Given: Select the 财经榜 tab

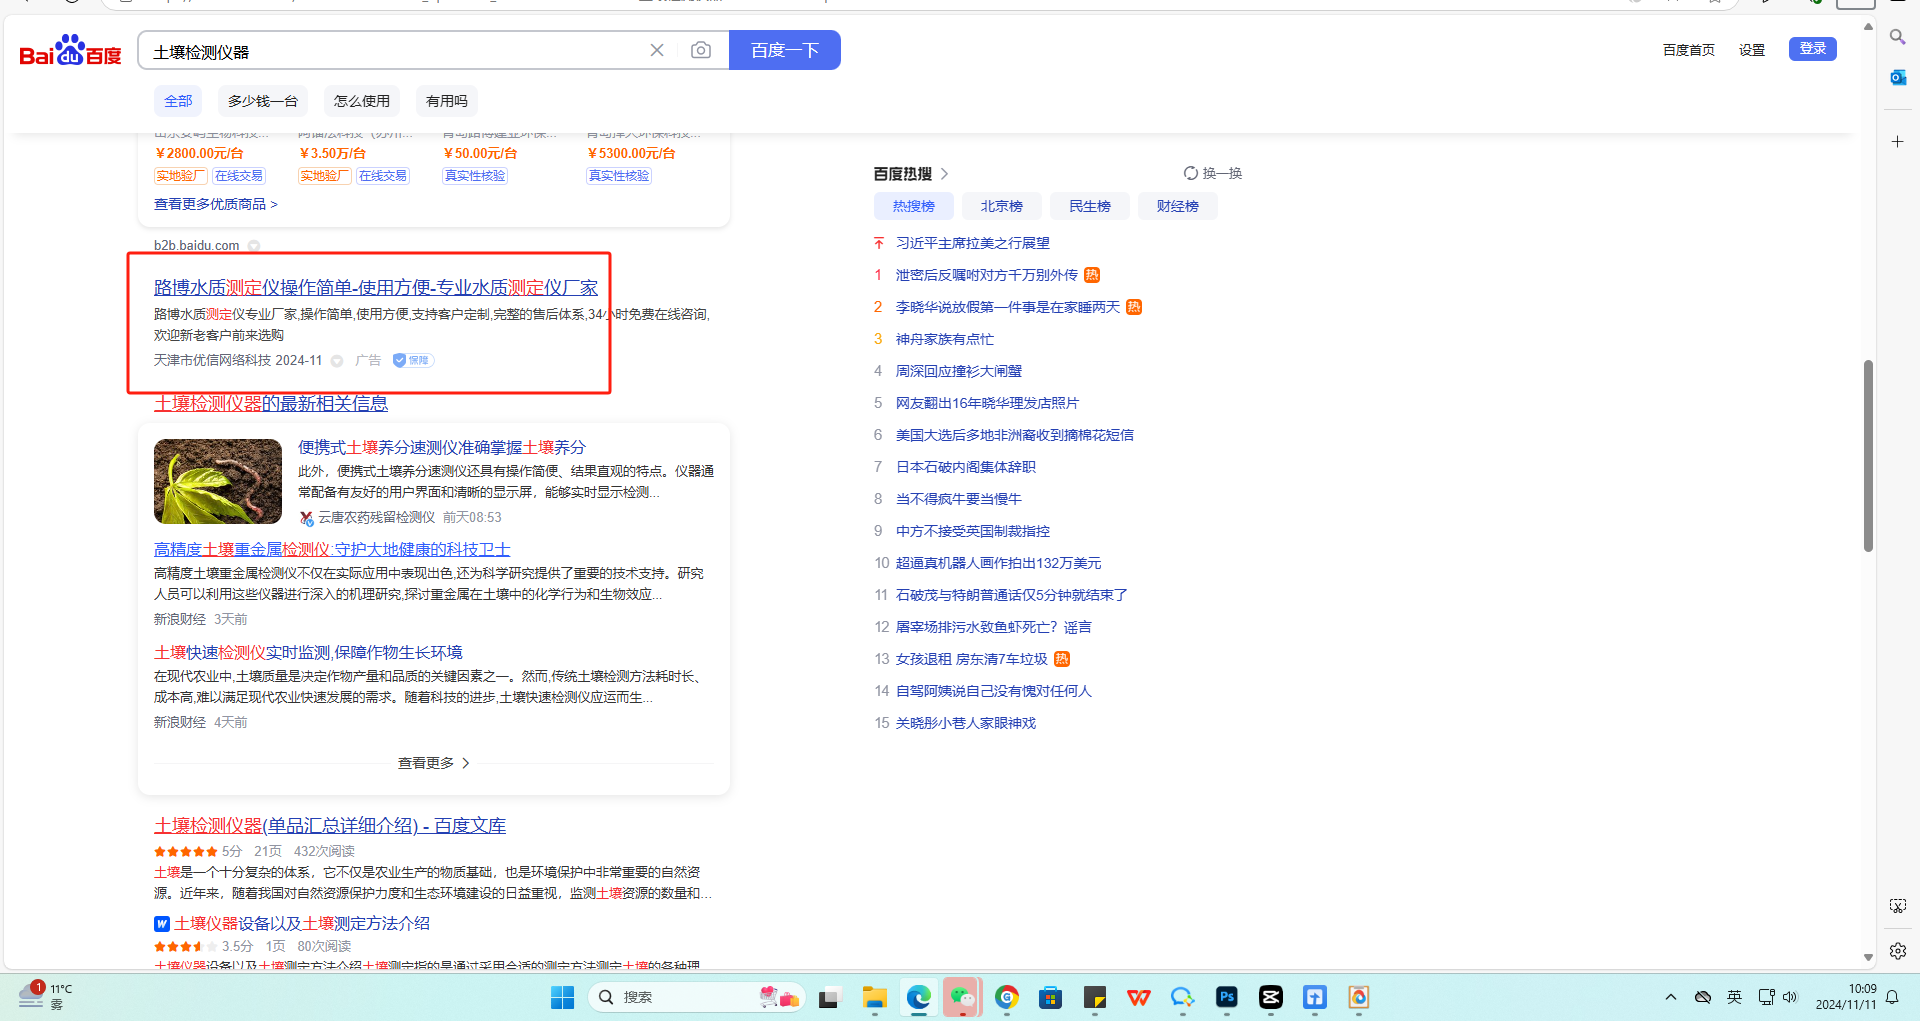Looking at the screenshot, I should pyautogui.click(x=1177, y=206).
